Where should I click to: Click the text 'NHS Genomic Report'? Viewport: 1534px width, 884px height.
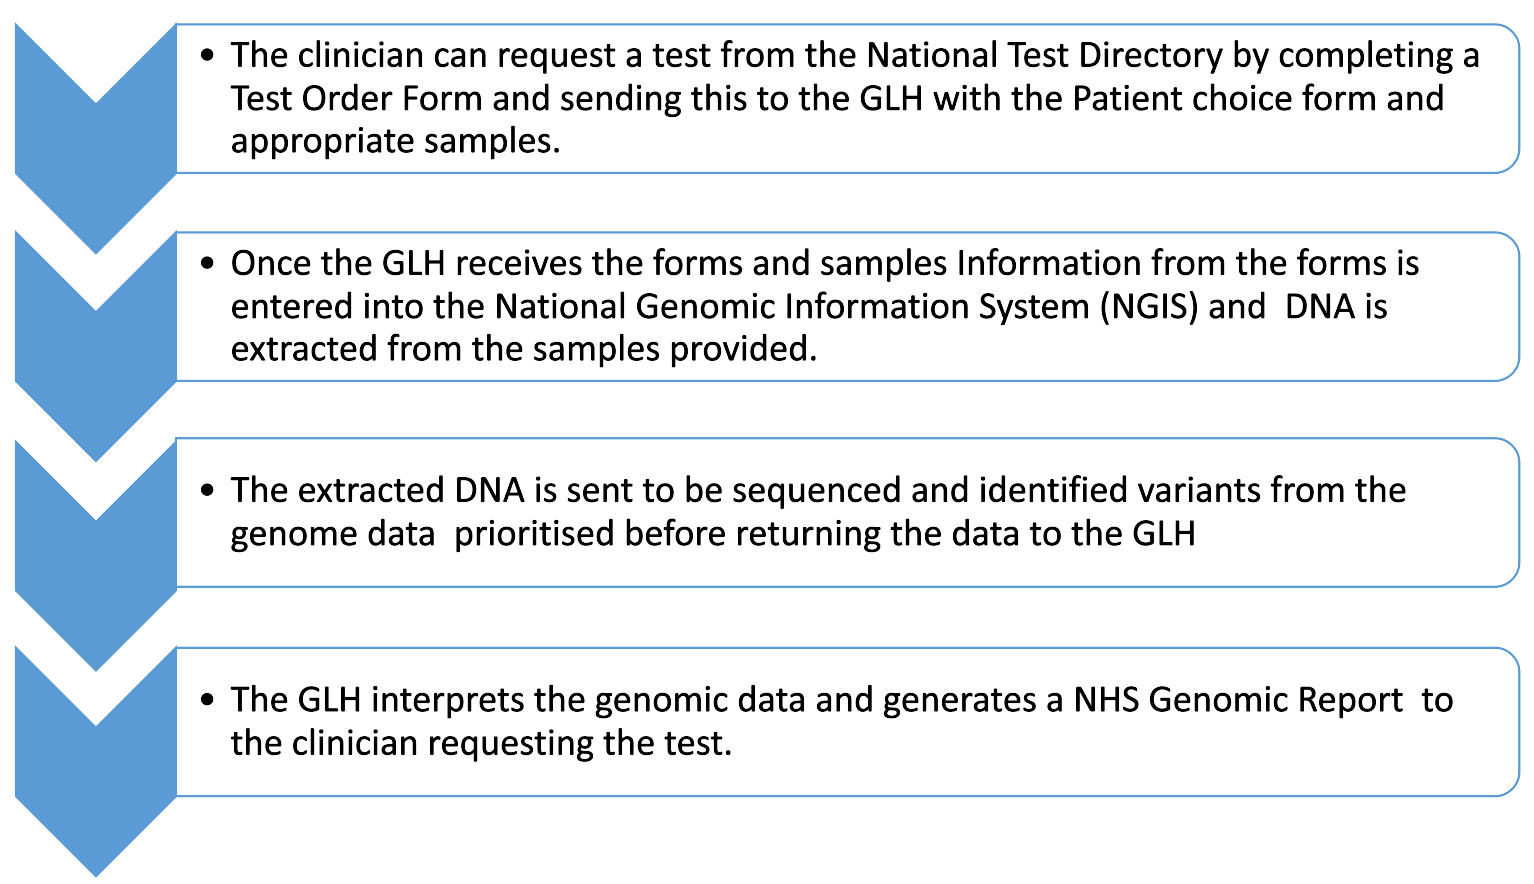[x=1238, y=700]
